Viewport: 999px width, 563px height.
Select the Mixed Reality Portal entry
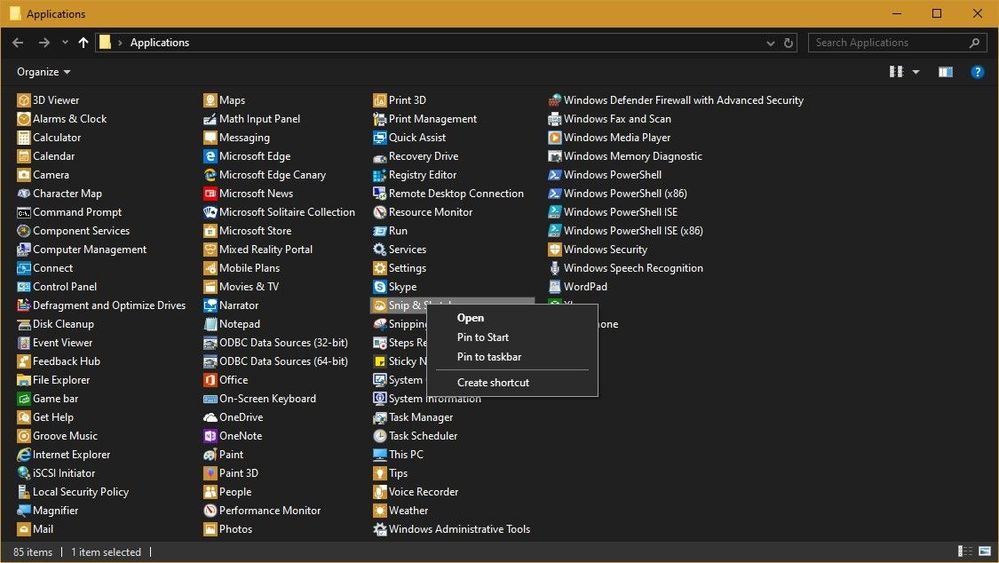coord(259,250)
